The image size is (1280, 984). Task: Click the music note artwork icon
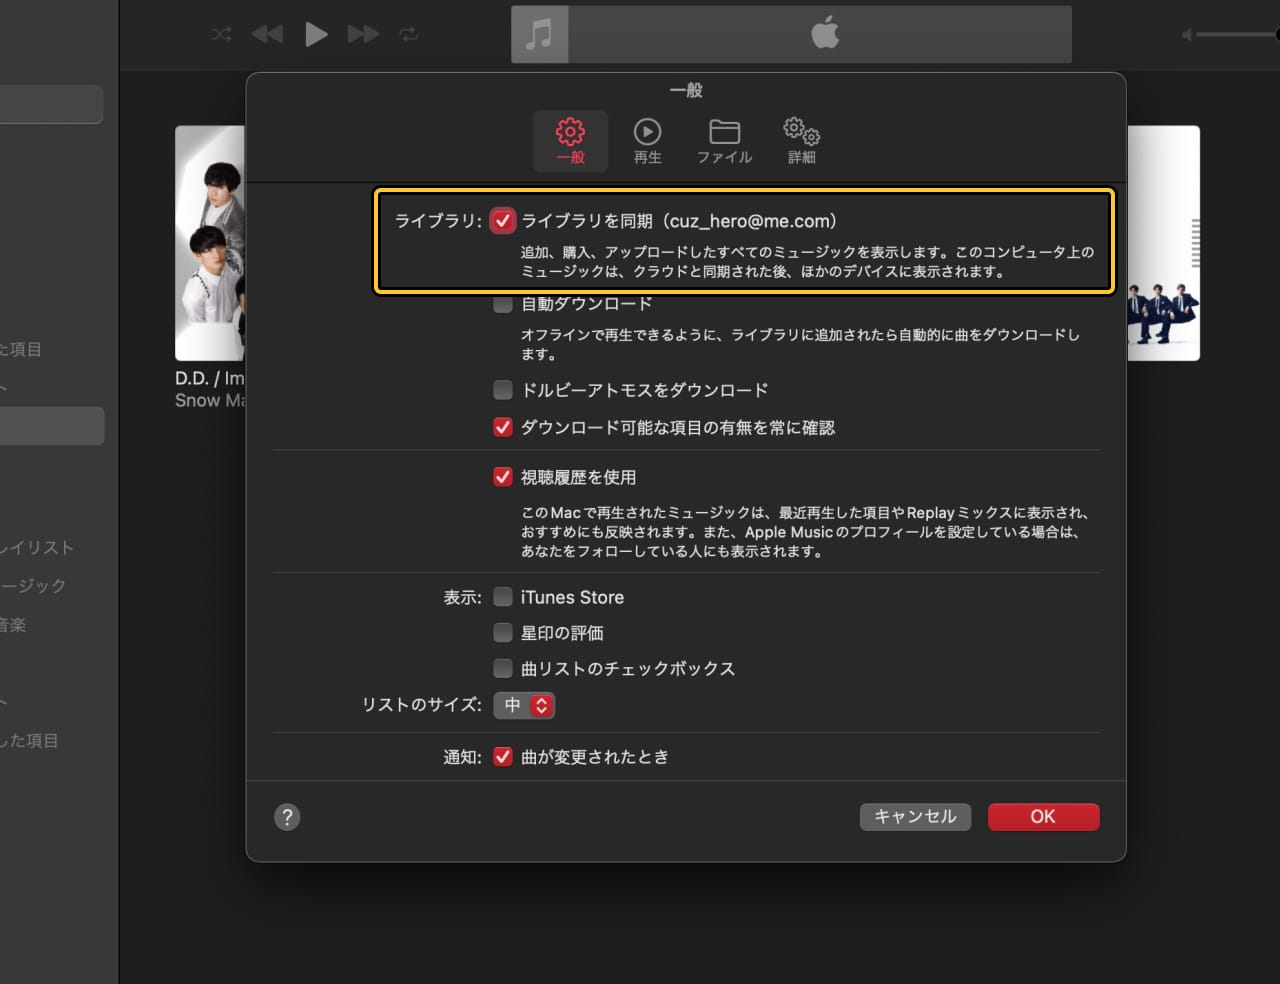tap(540, 35)
